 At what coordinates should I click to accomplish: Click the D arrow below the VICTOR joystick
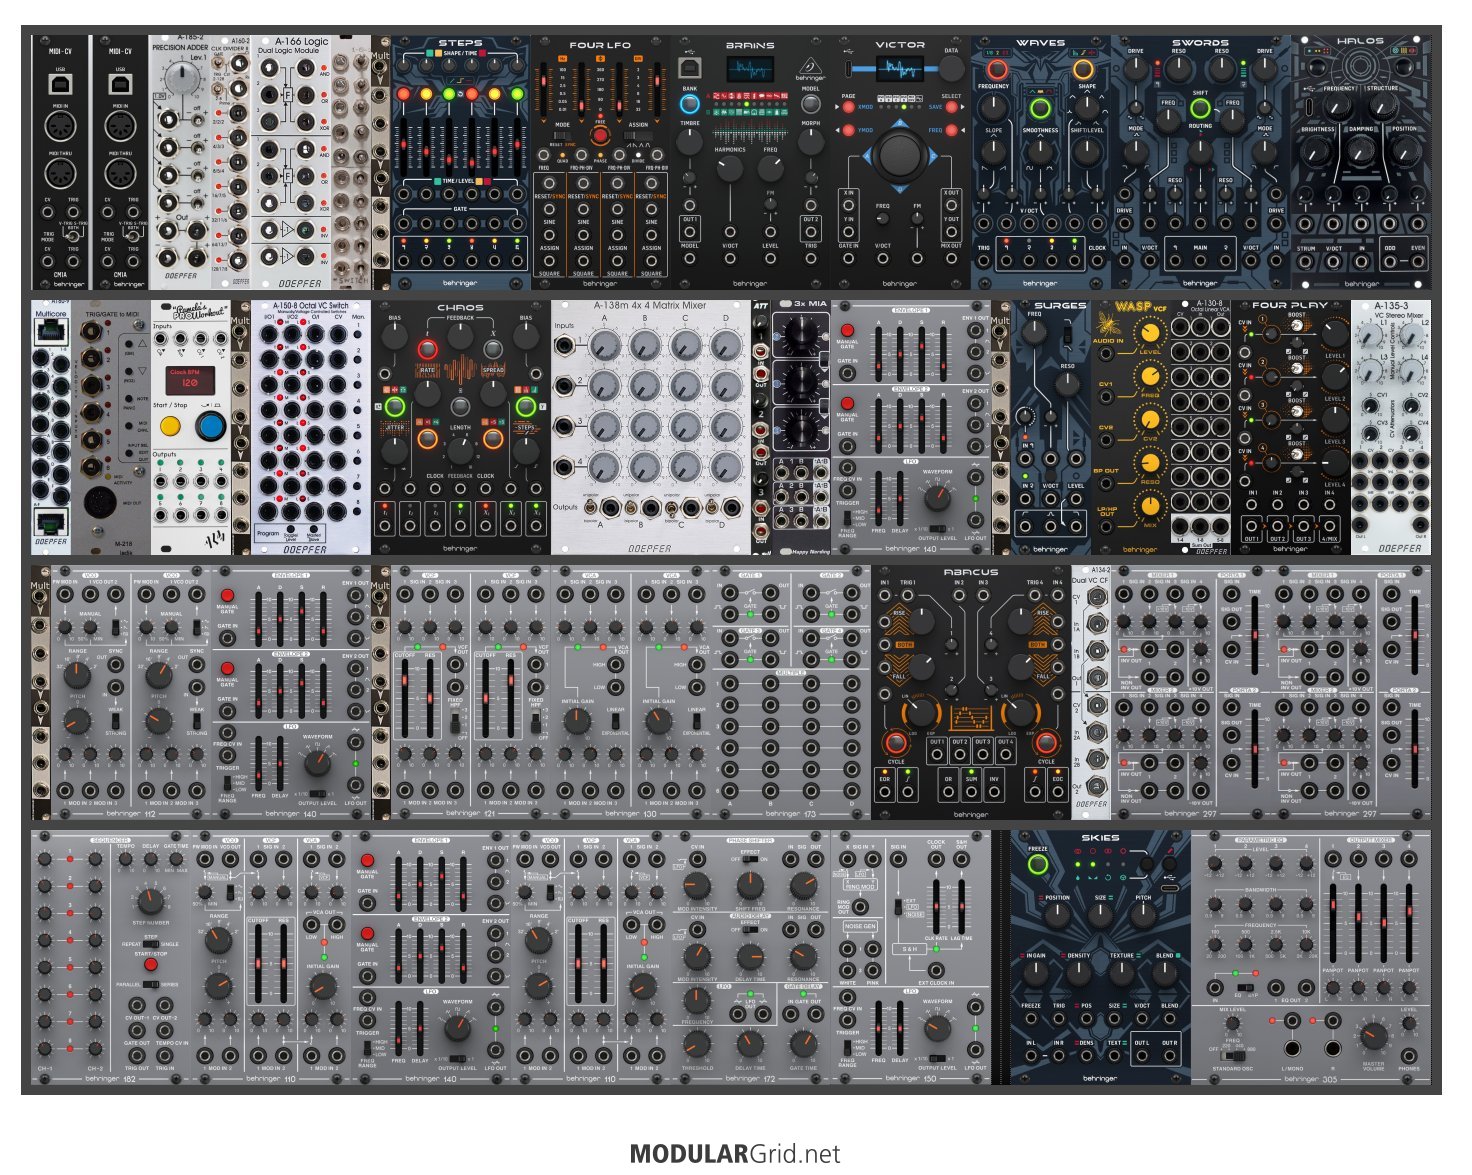point(900,188)
